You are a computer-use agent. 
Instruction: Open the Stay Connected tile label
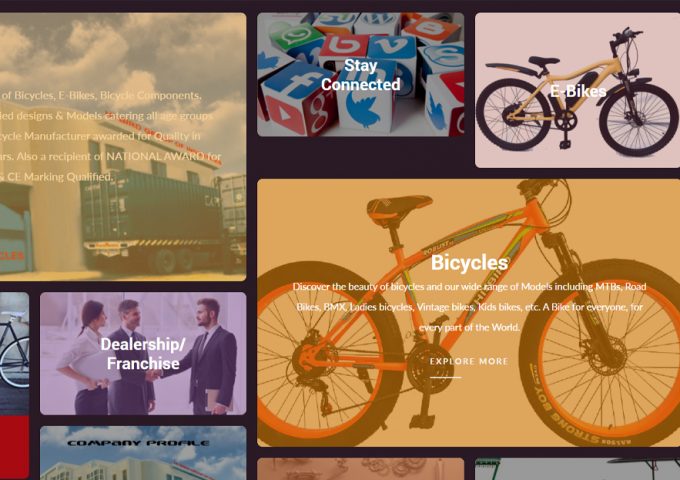(x=360, y=75)
